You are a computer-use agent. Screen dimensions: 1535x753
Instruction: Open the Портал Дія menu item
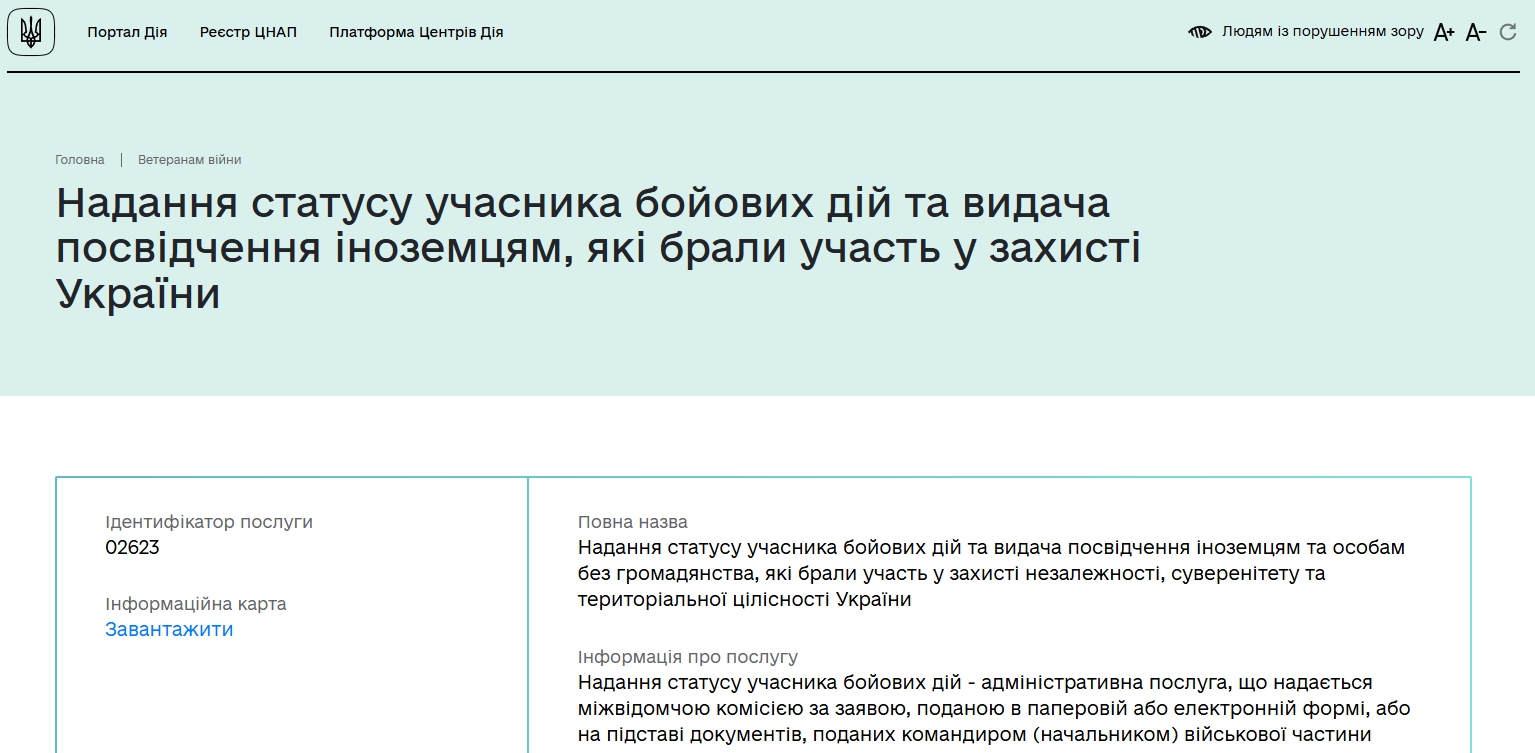127,31
